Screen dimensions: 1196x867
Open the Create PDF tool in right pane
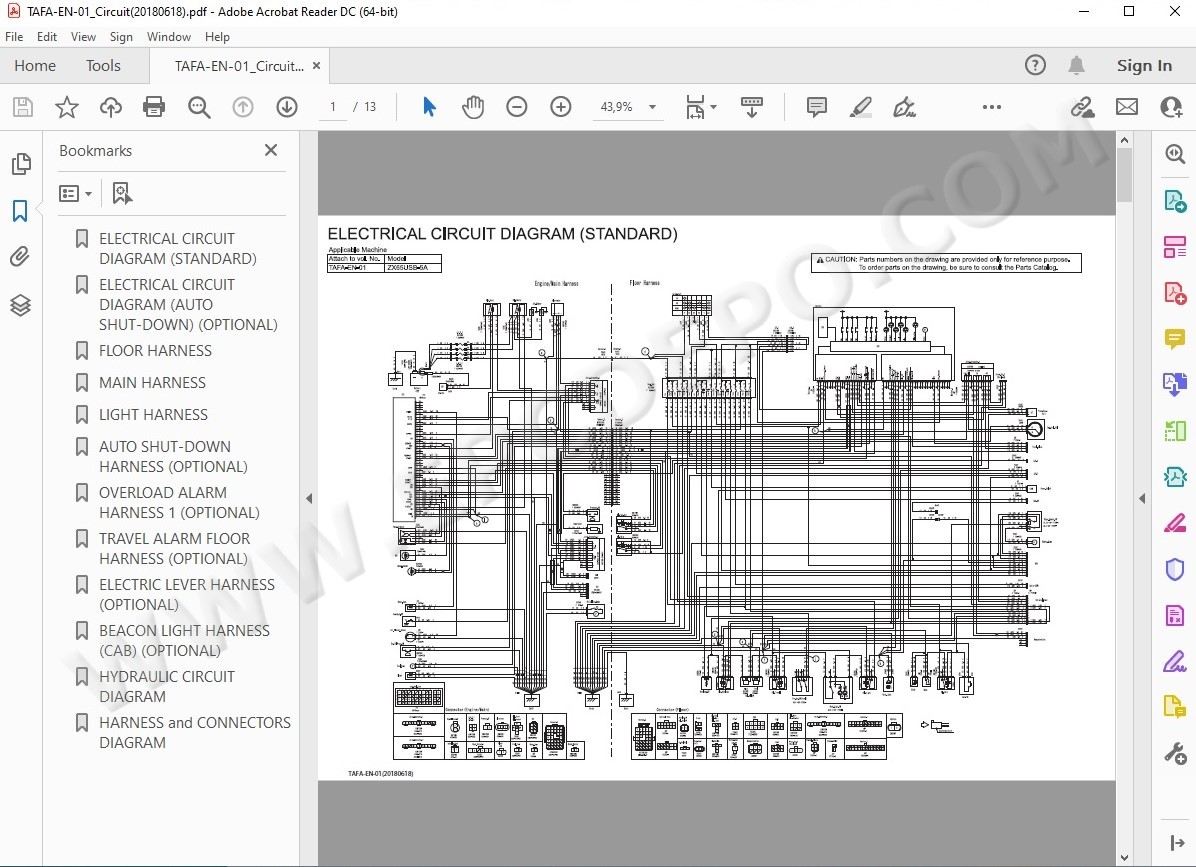point(1175,293)
